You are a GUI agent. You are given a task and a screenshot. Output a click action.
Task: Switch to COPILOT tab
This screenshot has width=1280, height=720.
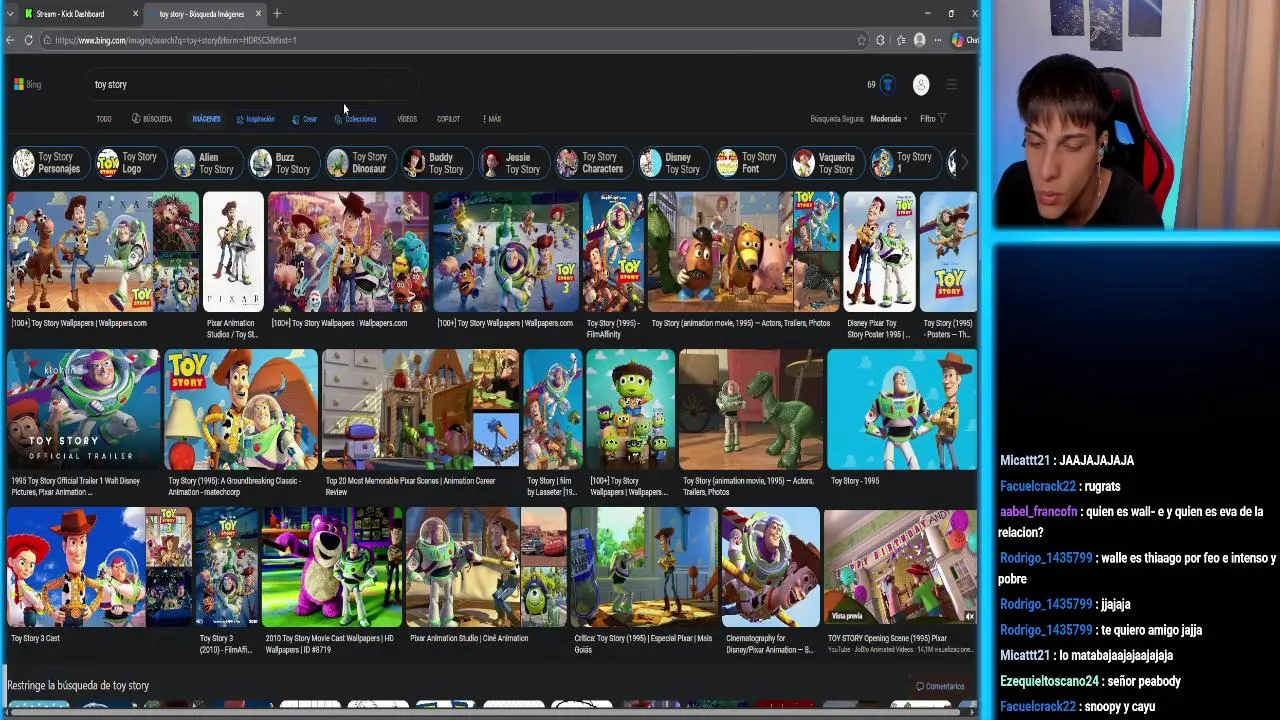pos(448,119)
